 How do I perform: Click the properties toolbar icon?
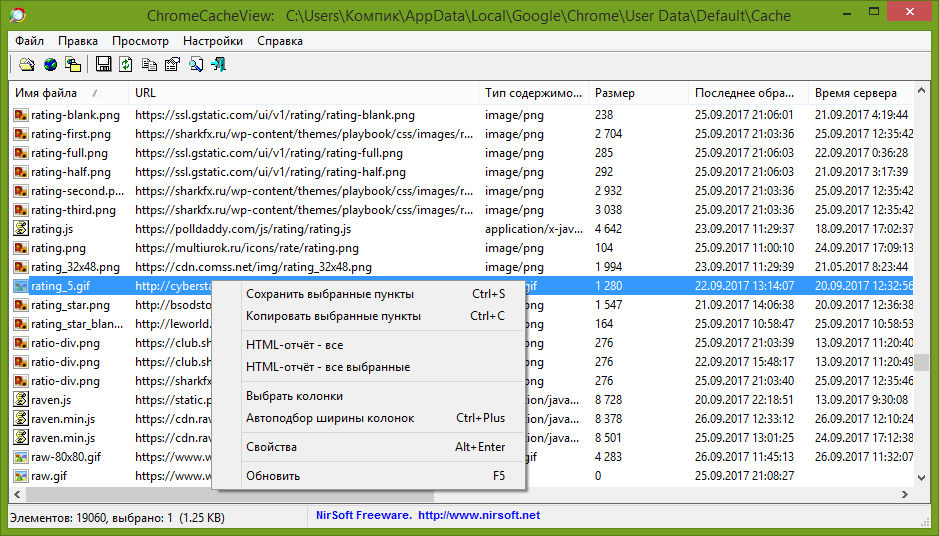(x=172, y=64)
